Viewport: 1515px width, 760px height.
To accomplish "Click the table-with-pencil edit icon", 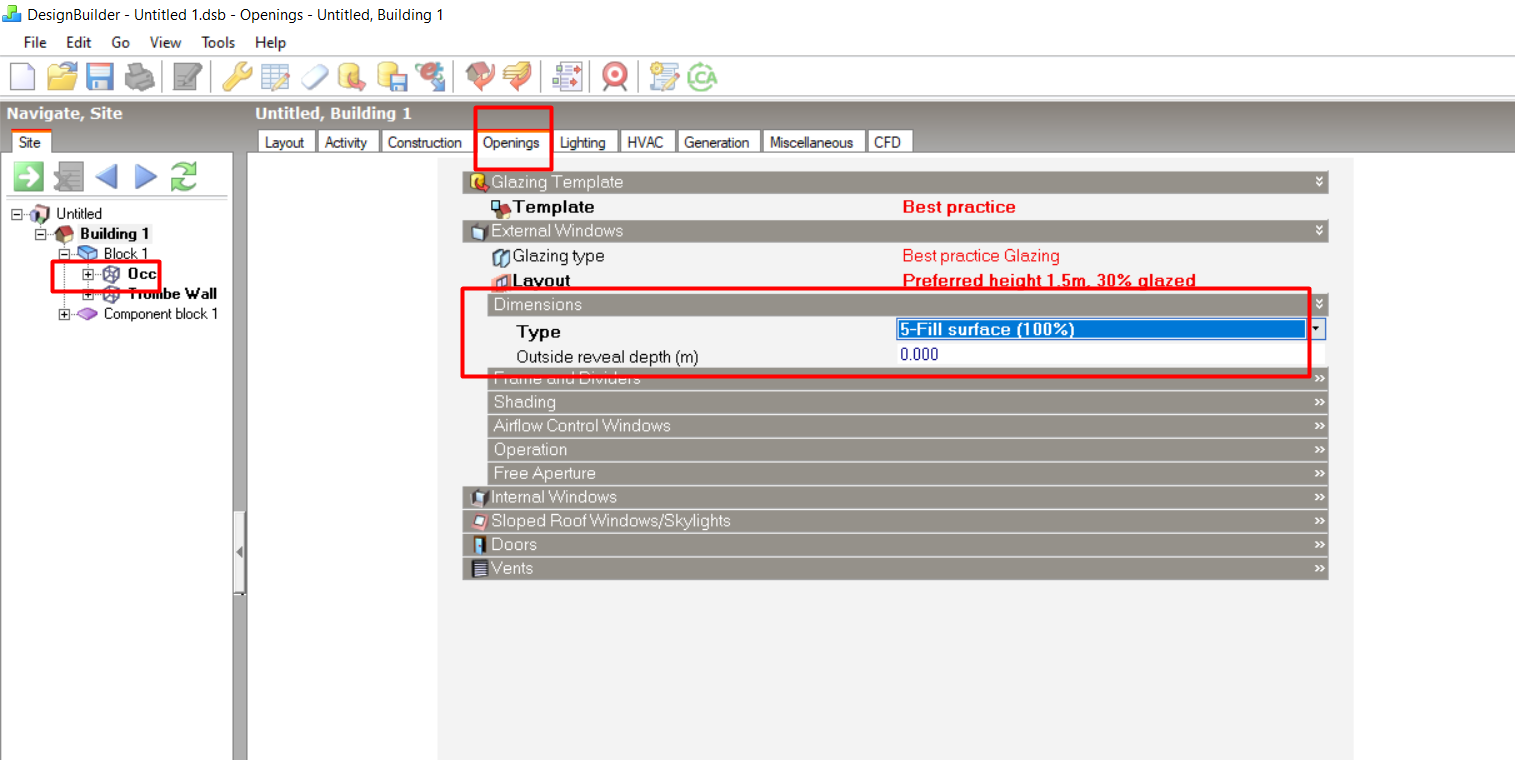I will 275,76.
